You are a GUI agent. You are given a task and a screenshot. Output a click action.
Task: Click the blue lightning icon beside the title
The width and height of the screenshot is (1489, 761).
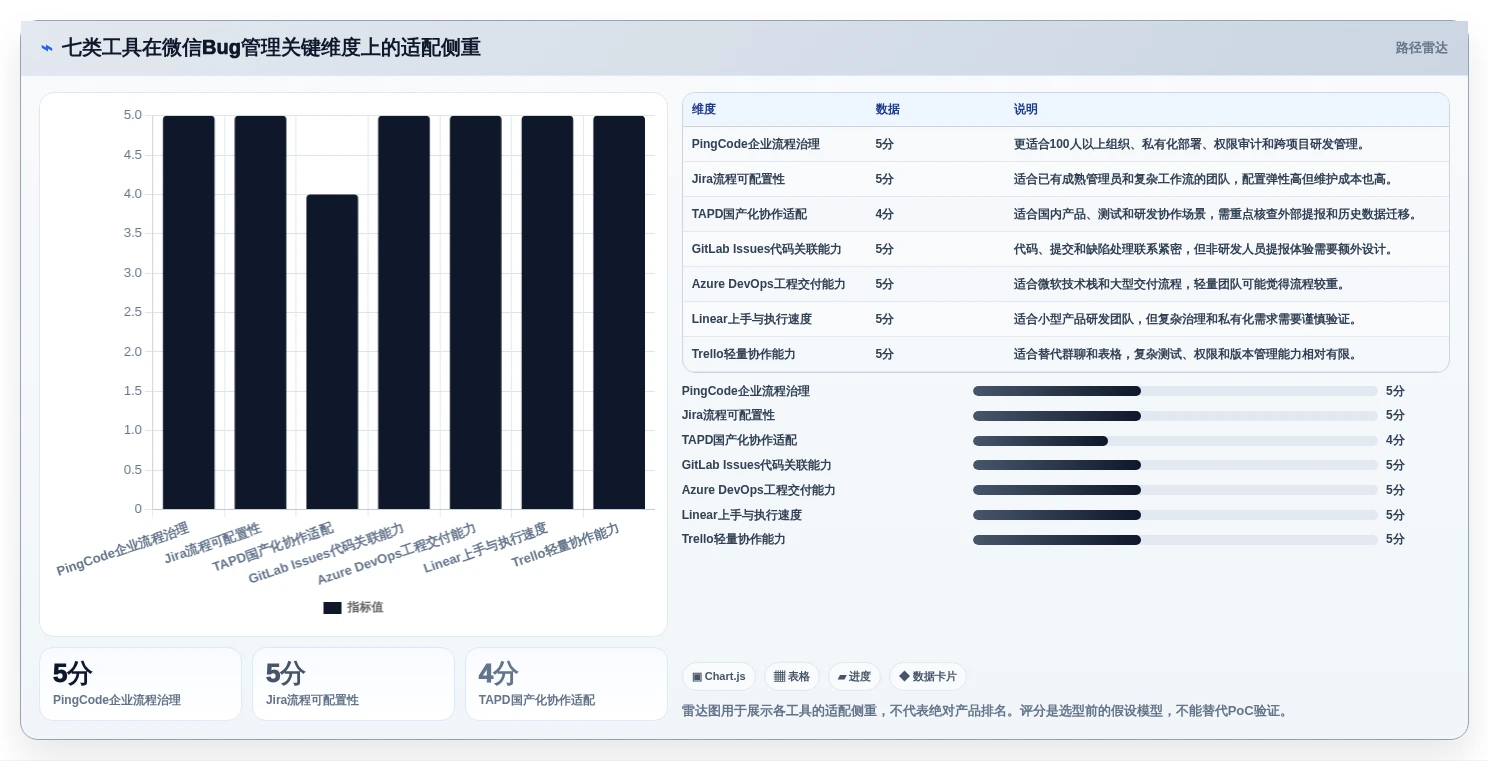(47, 48)
